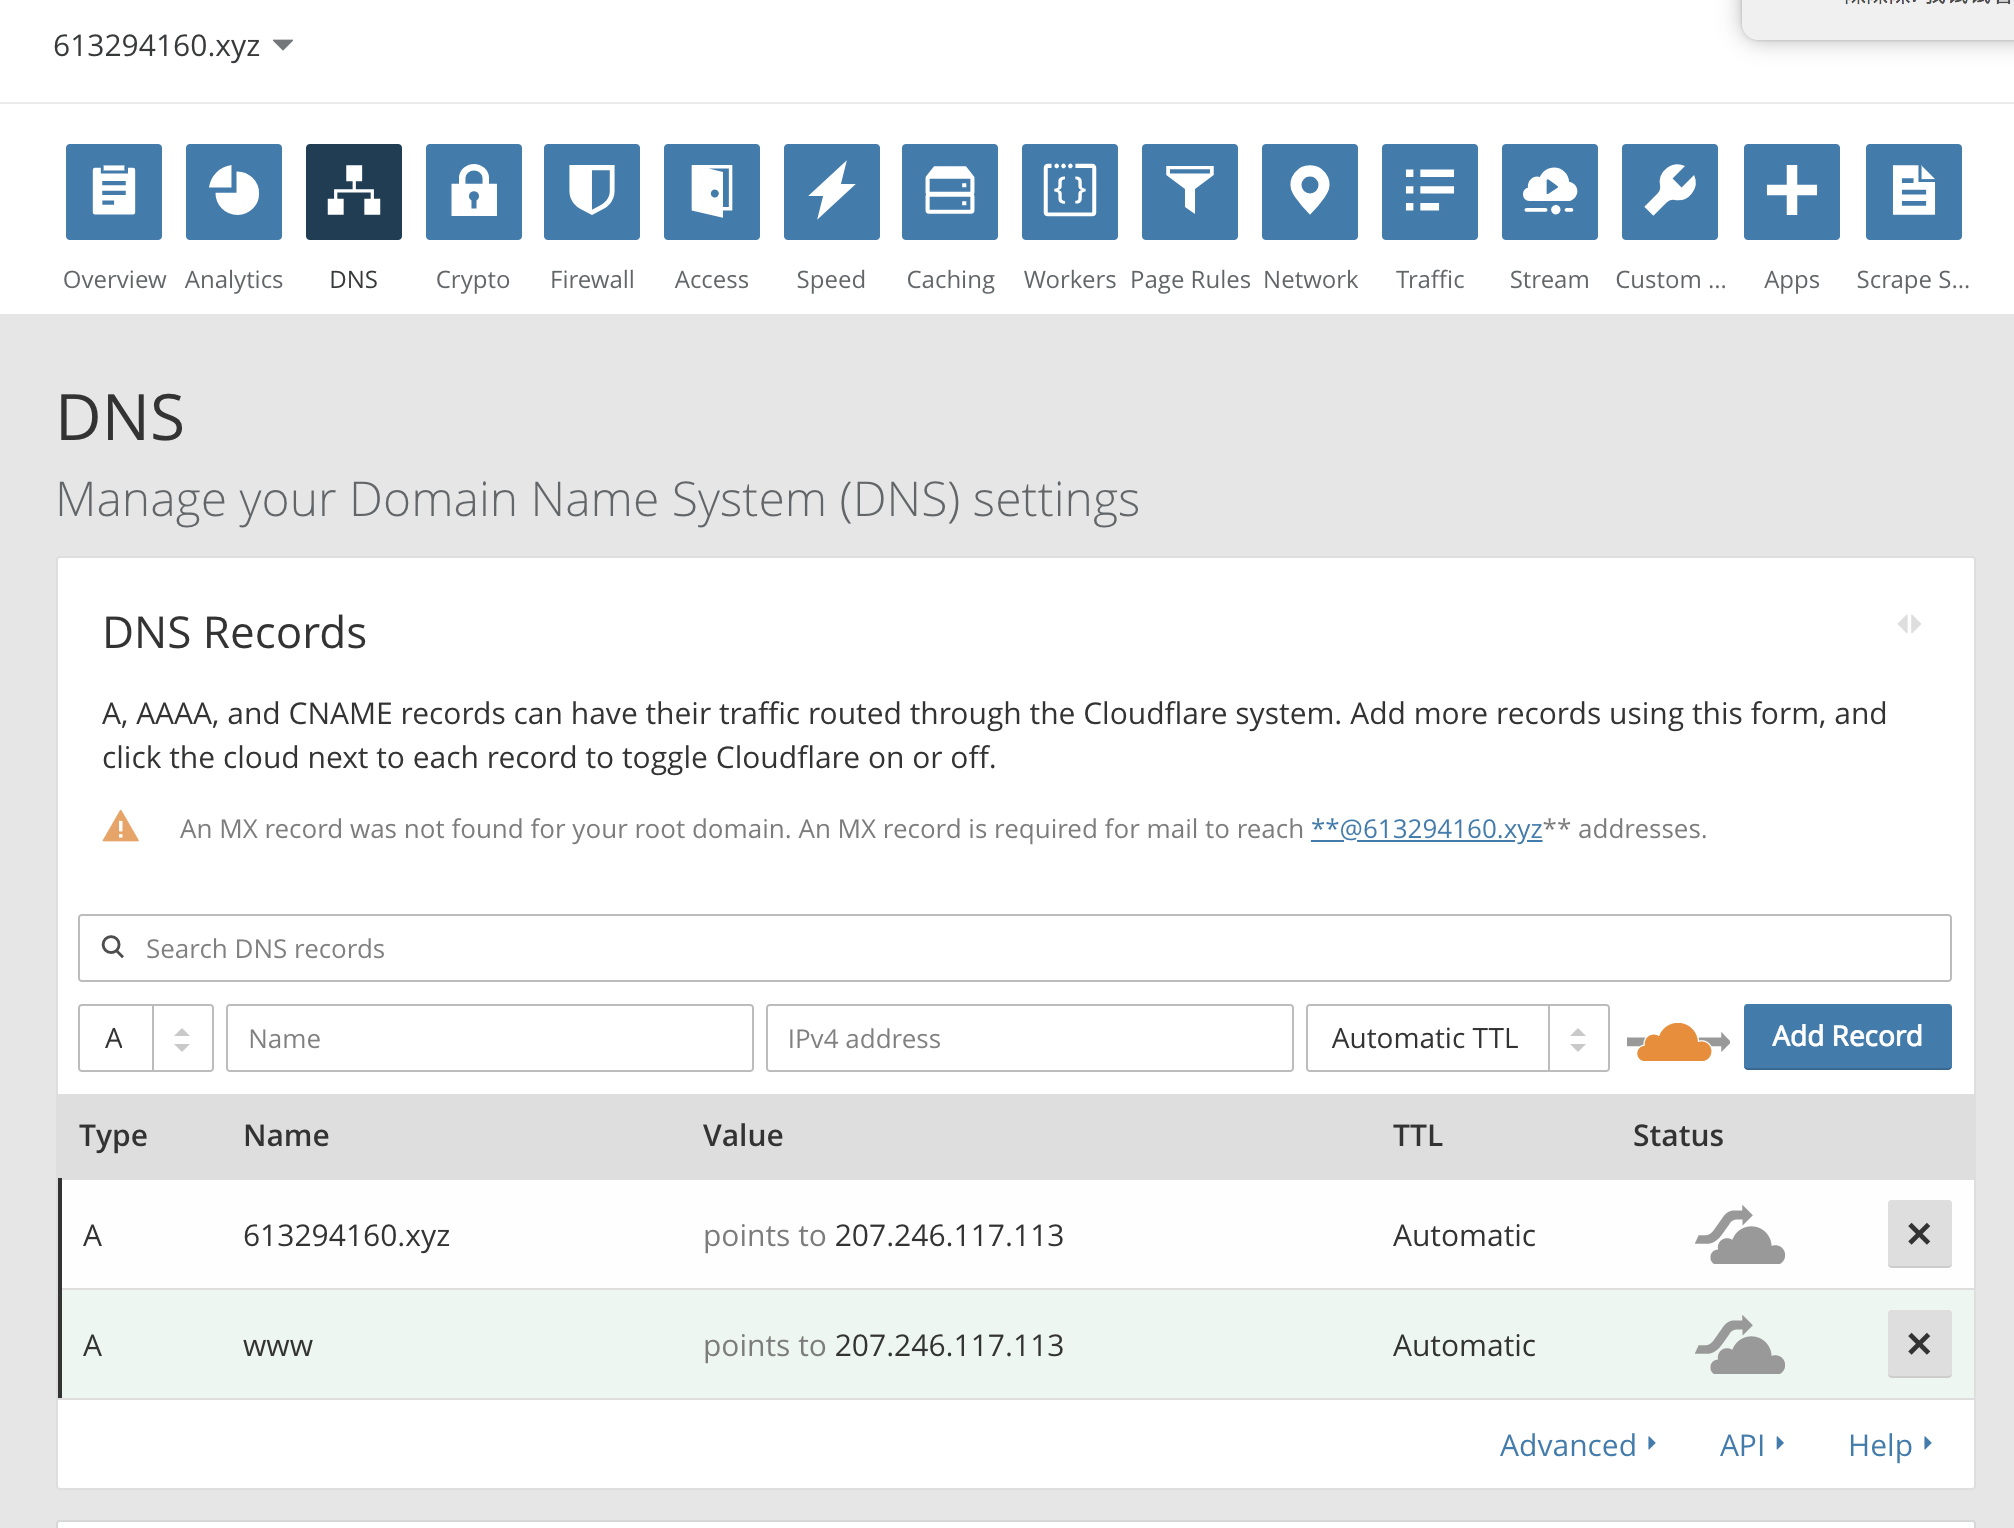Select the DNS network icon

point(354,192)
